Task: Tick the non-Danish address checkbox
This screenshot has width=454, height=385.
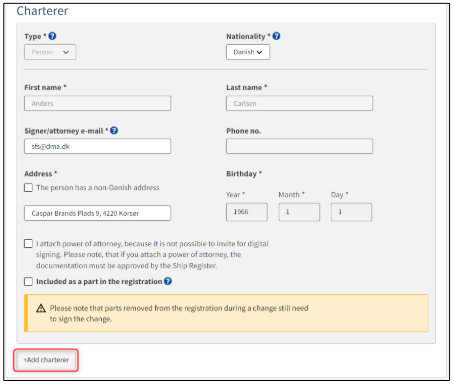Action: click(x=28, y=188)
